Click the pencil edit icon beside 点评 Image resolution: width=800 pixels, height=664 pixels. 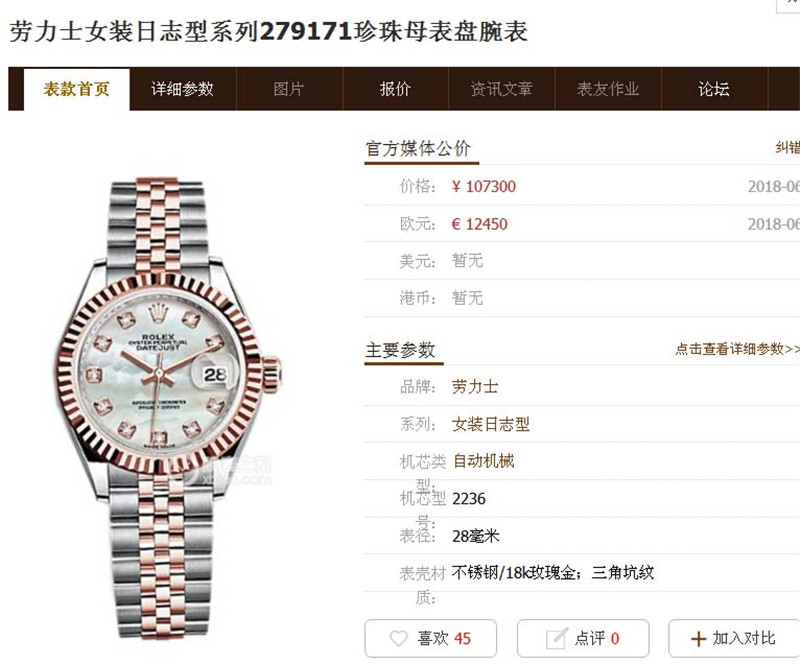[x=556, y=638]
